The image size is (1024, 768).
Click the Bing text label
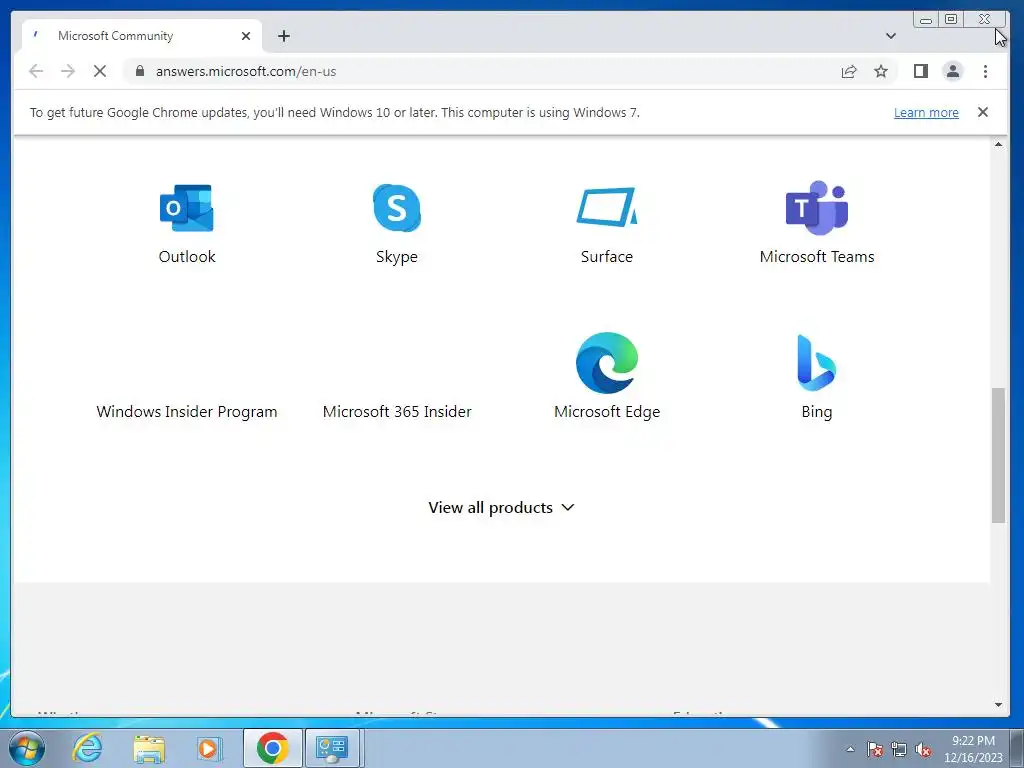(816, 411)
